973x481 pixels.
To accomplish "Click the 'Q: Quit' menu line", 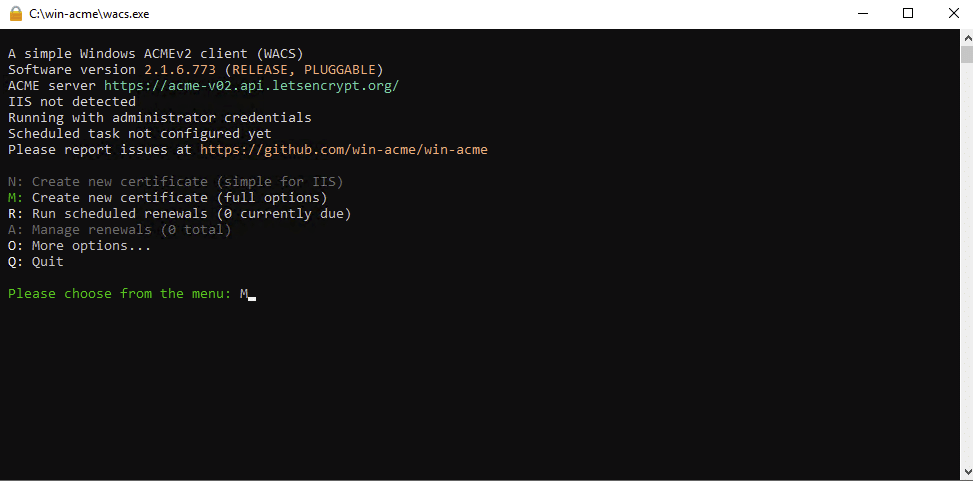I will coord(36,262).
